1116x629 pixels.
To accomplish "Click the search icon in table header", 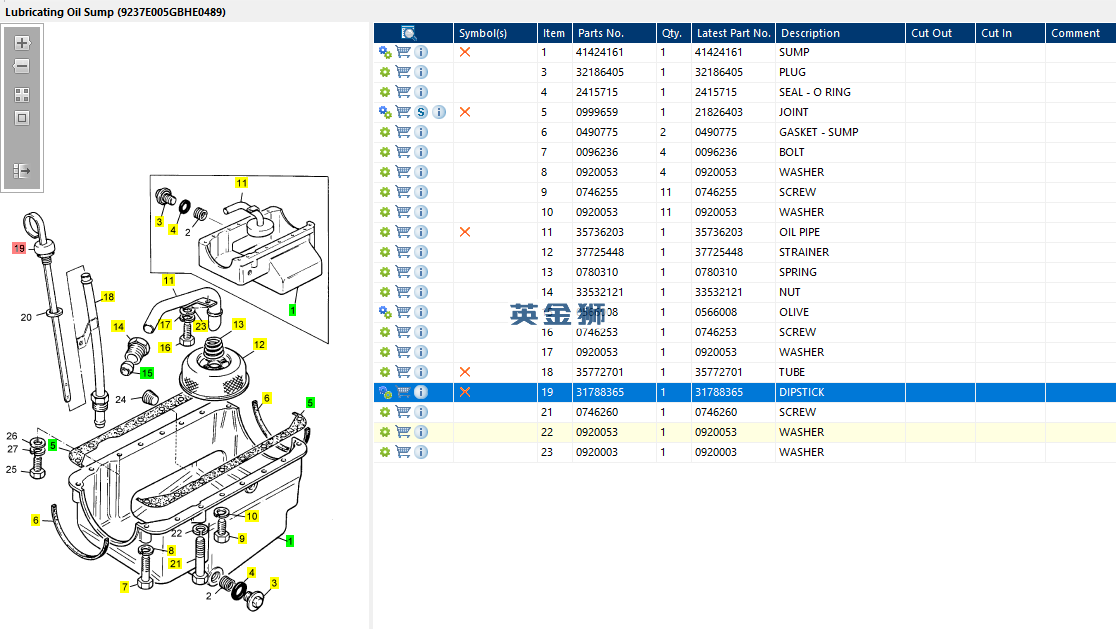I will (x=409, y=33).
